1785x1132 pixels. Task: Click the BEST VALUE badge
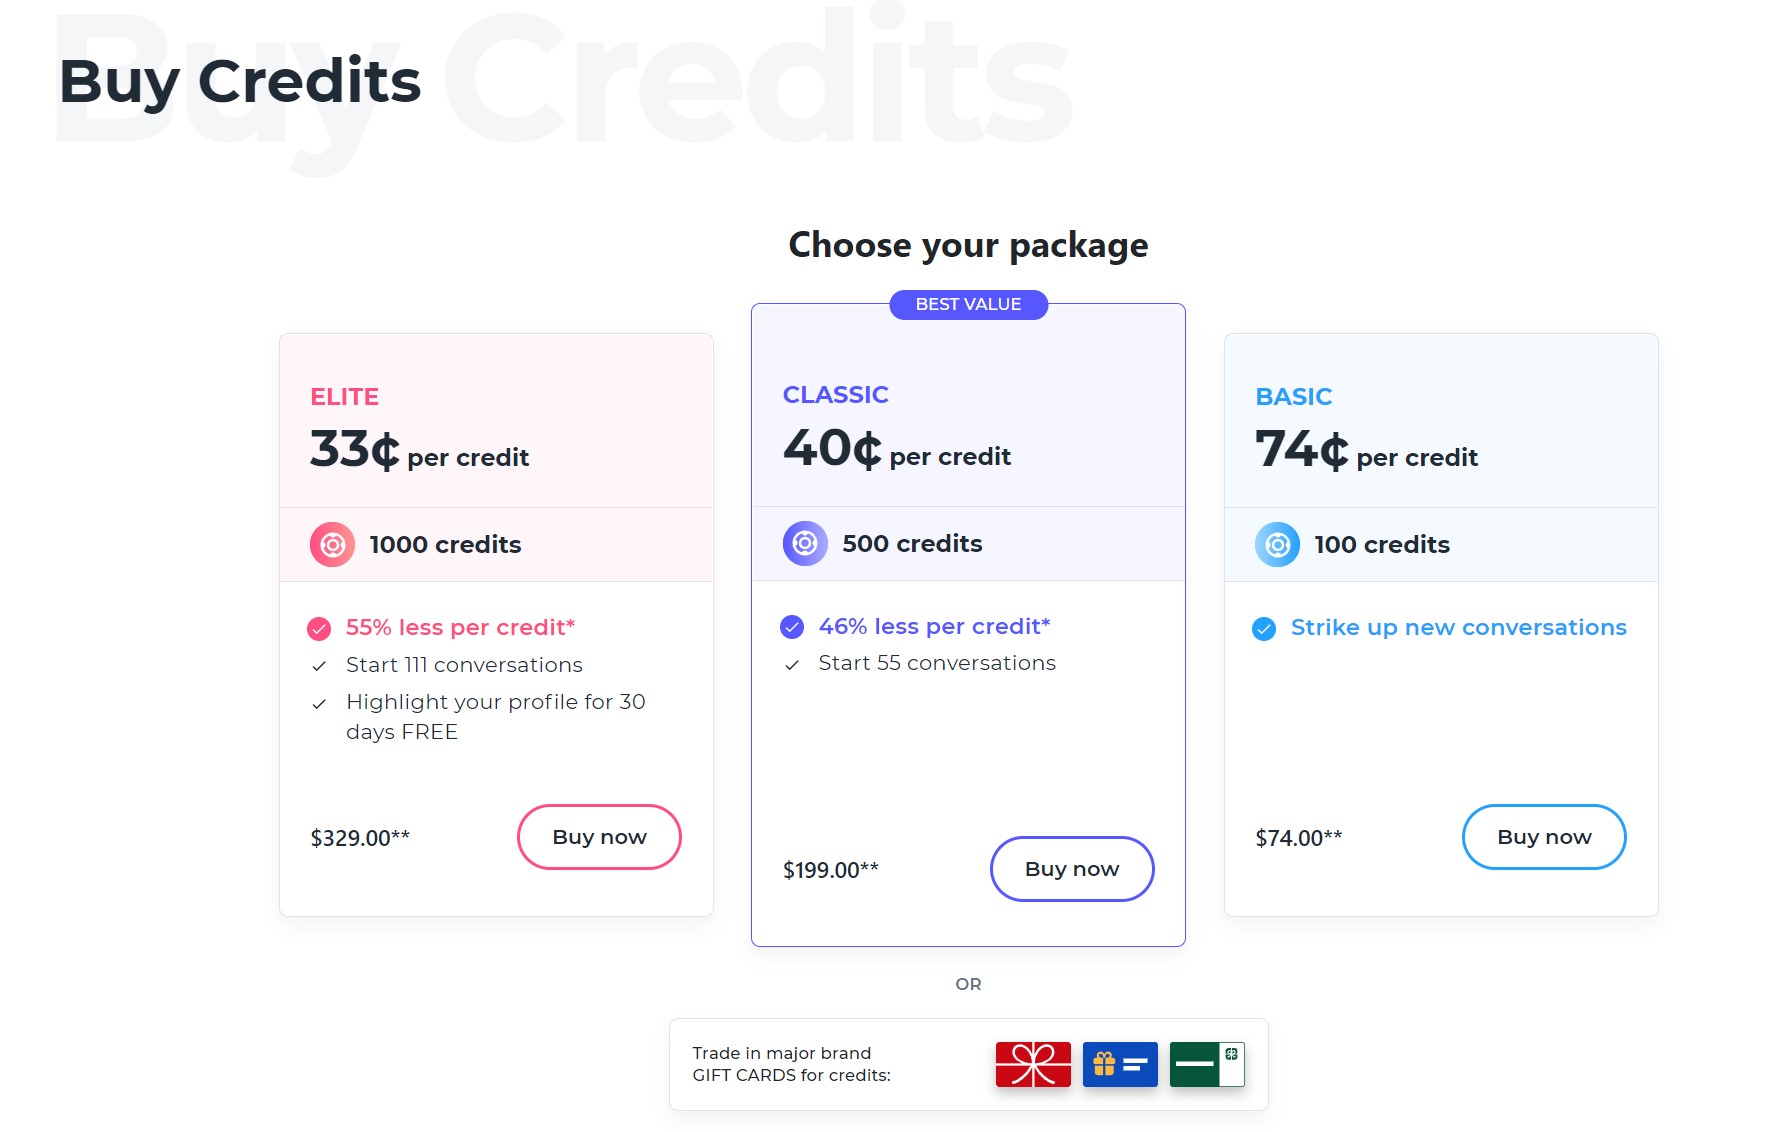pos(968,305)
